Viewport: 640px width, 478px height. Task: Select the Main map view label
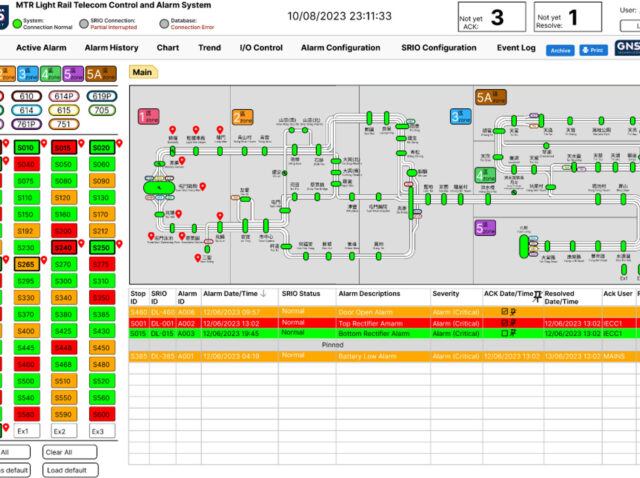pyautogui.click(x=142, y=72)
